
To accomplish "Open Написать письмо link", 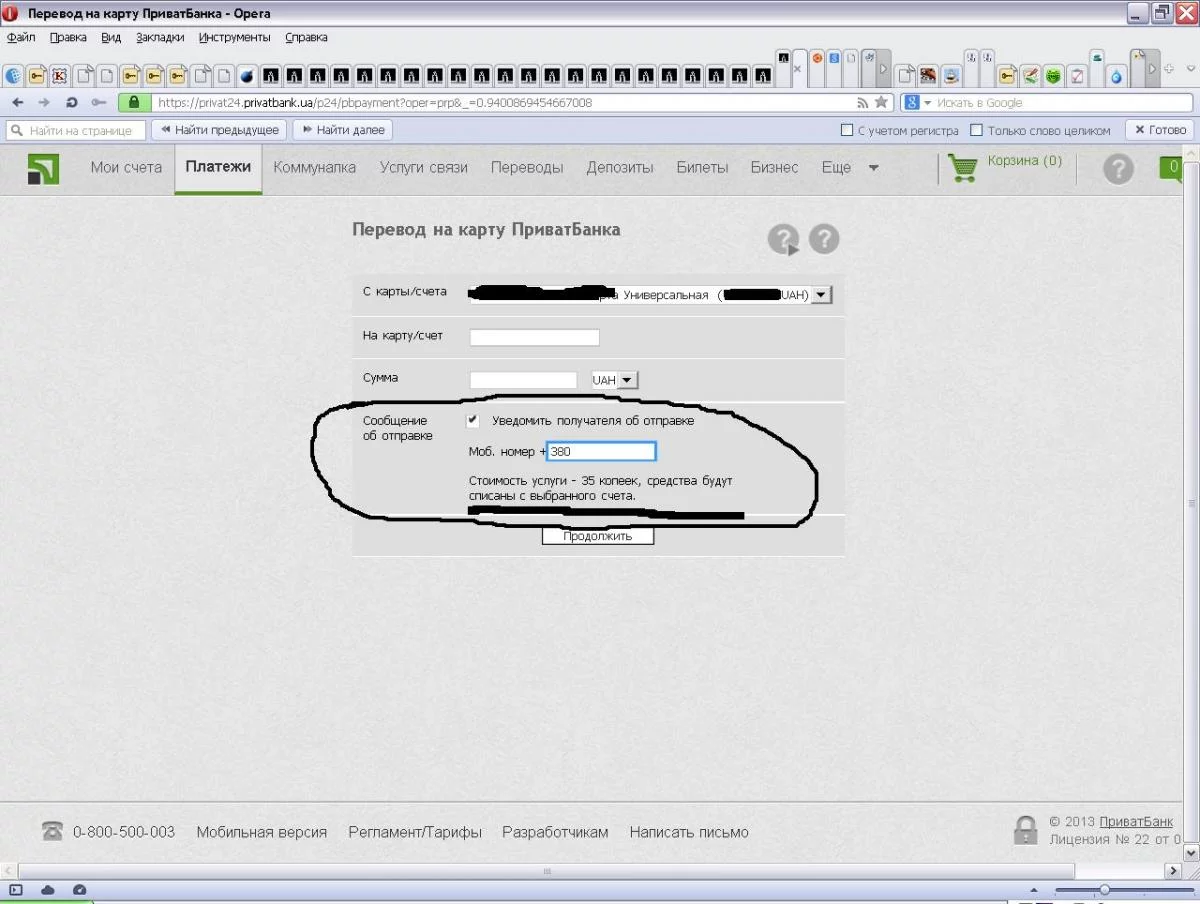I will (689, 832).
